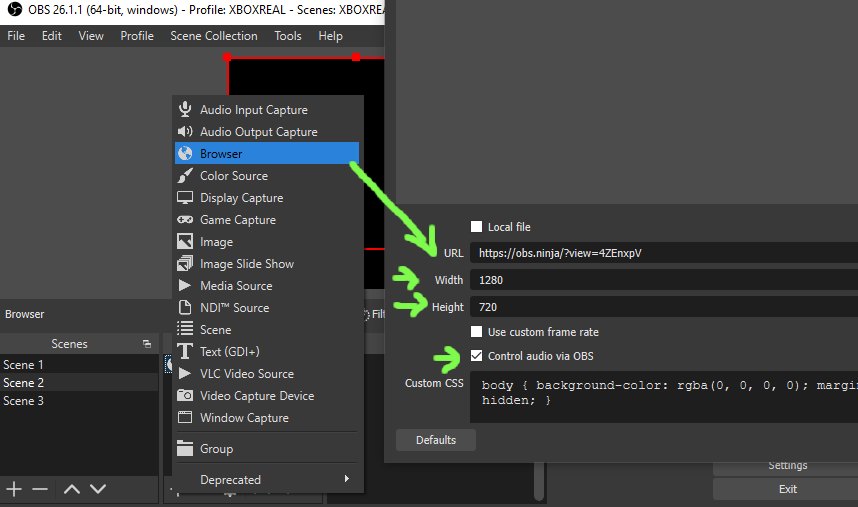Move scene up with up arrow

point(72,489)
